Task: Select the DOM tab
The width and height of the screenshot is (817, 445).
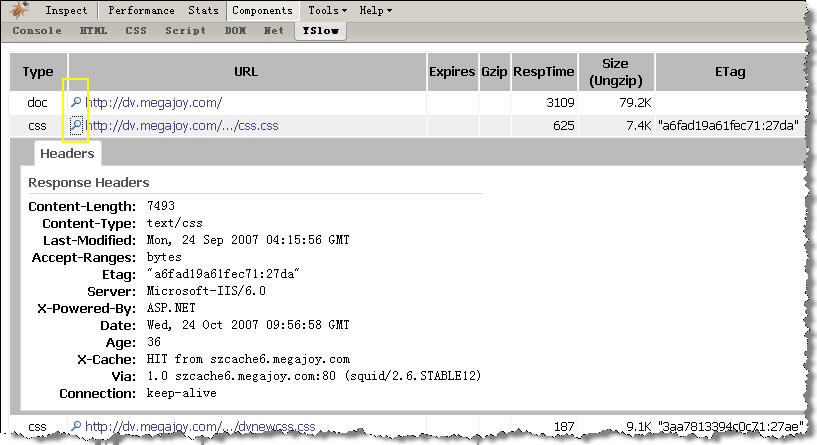Action: tap(235, 31)
